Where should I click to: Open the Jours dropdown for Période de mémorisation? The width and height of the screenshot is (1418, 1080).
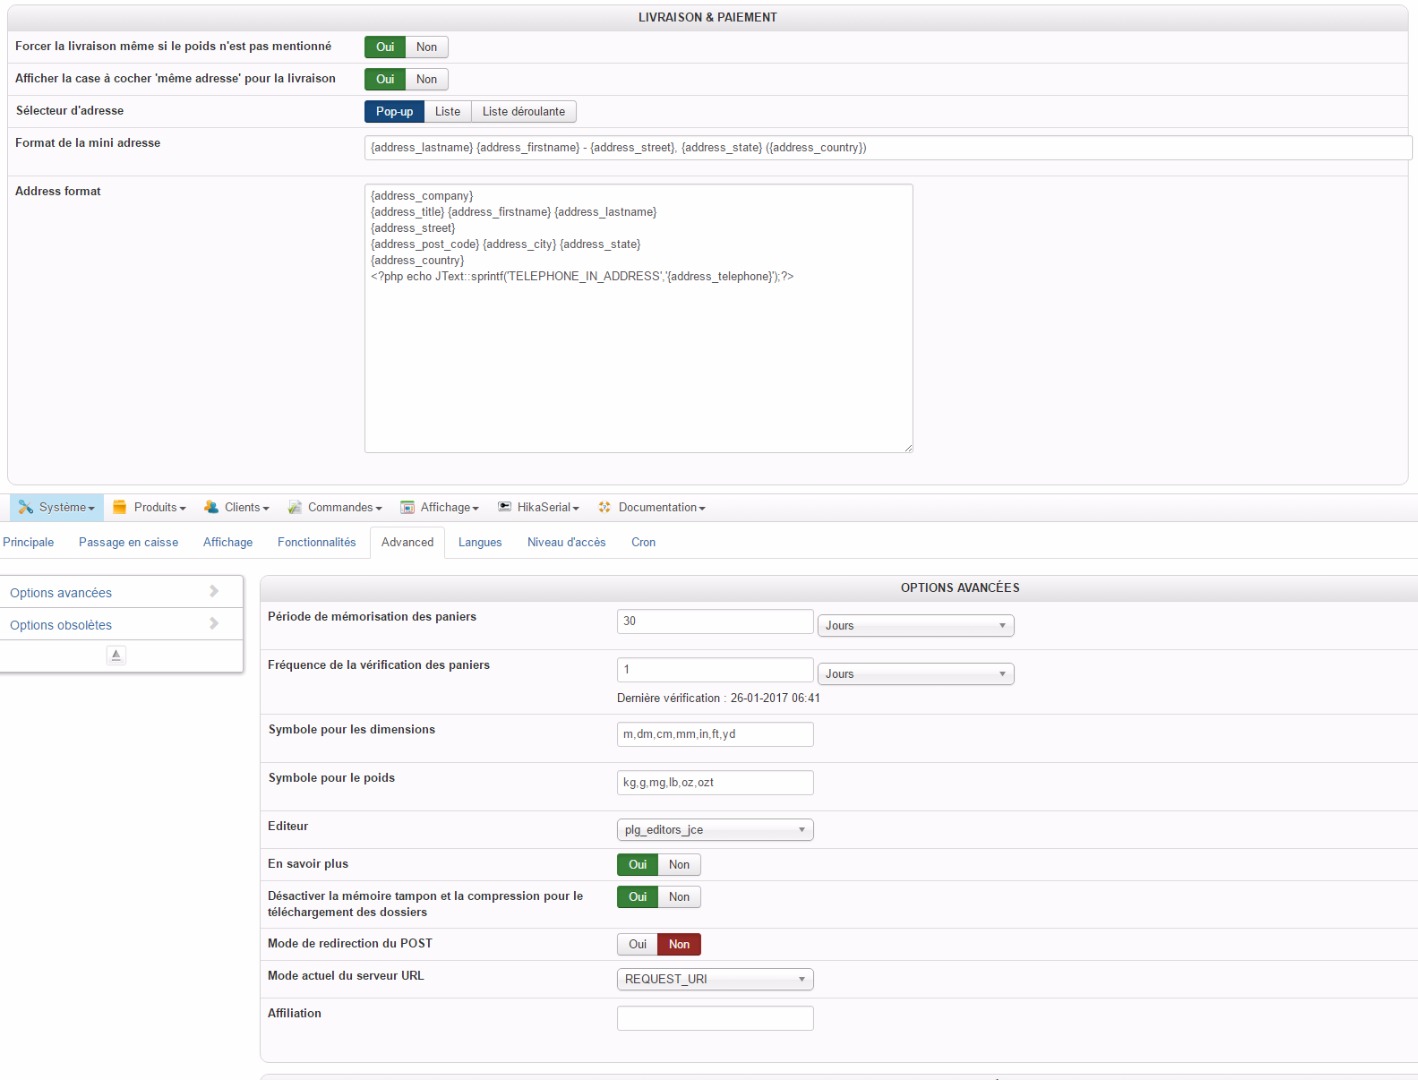(x=916, y=626)
